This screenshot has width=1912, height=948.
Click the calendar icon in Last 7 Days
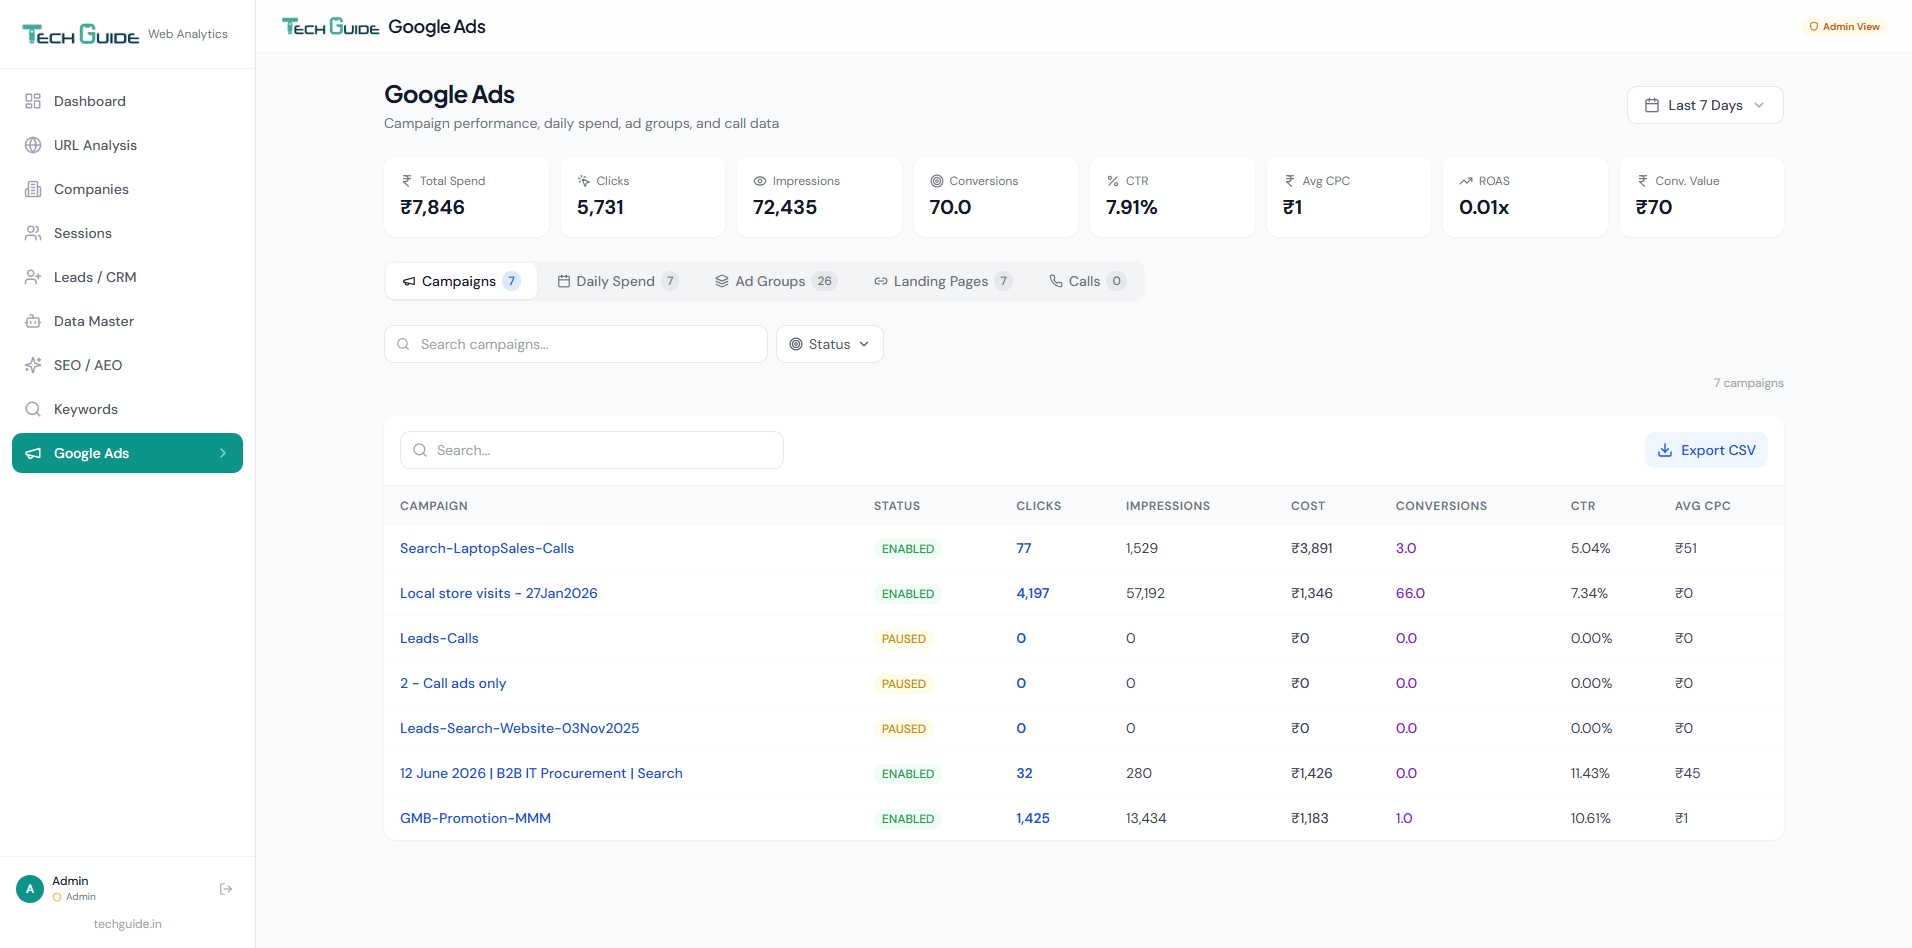(x=1652, y=105)
